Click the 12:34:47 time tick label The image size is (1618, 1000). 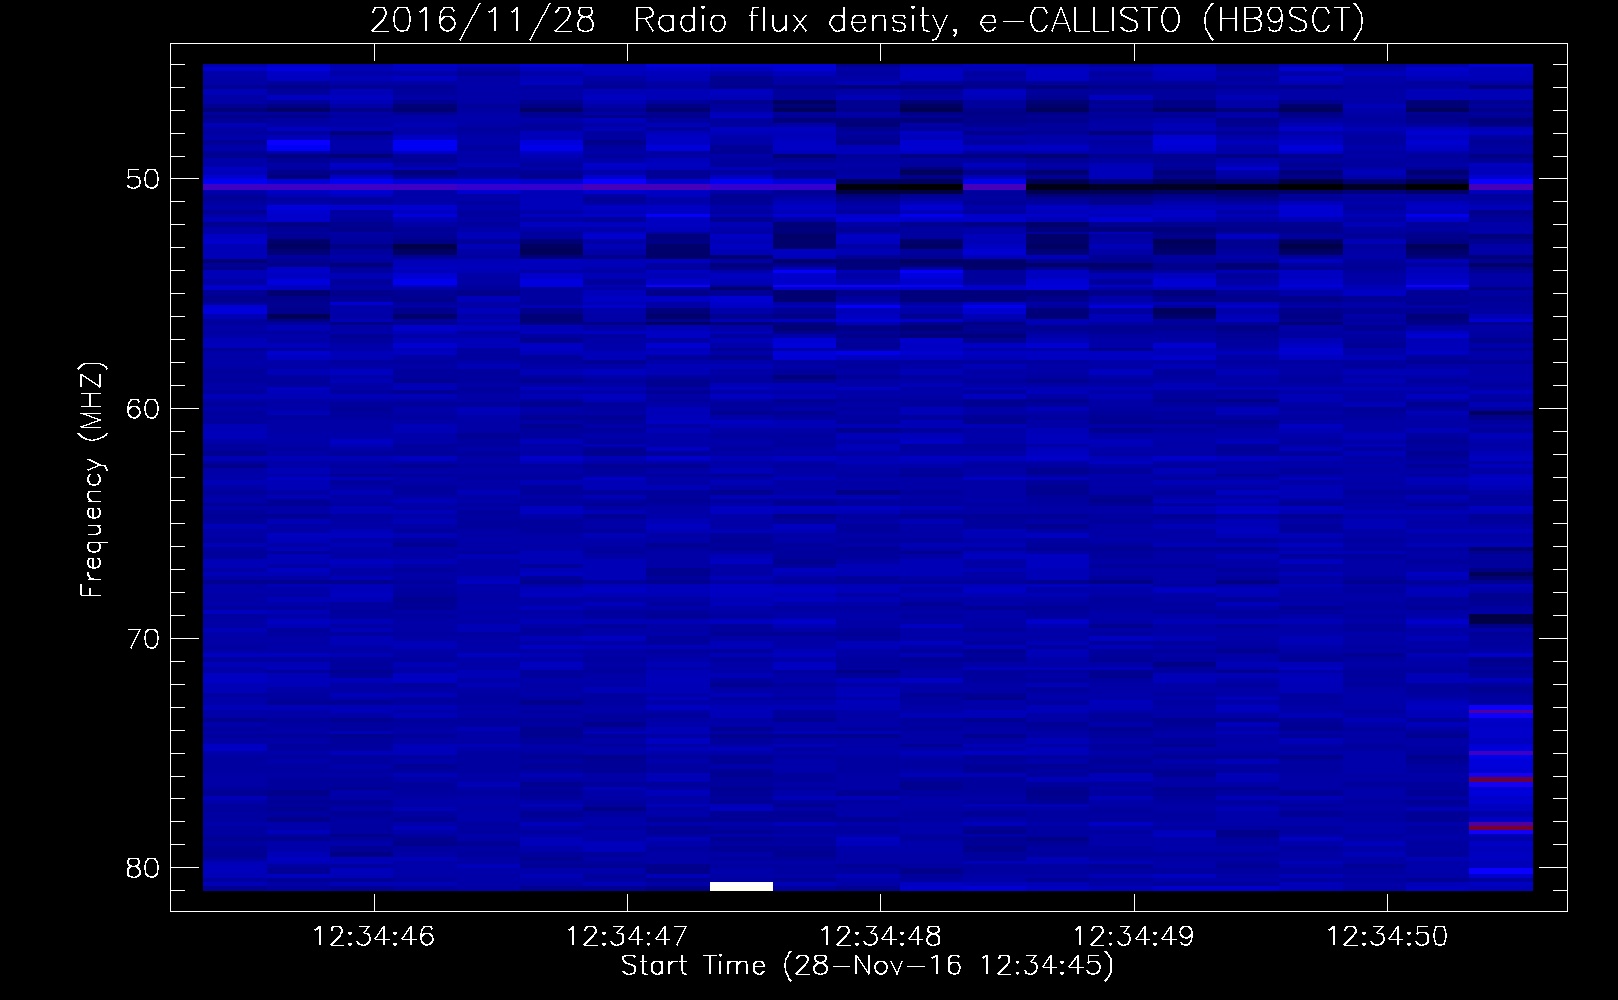627,937
